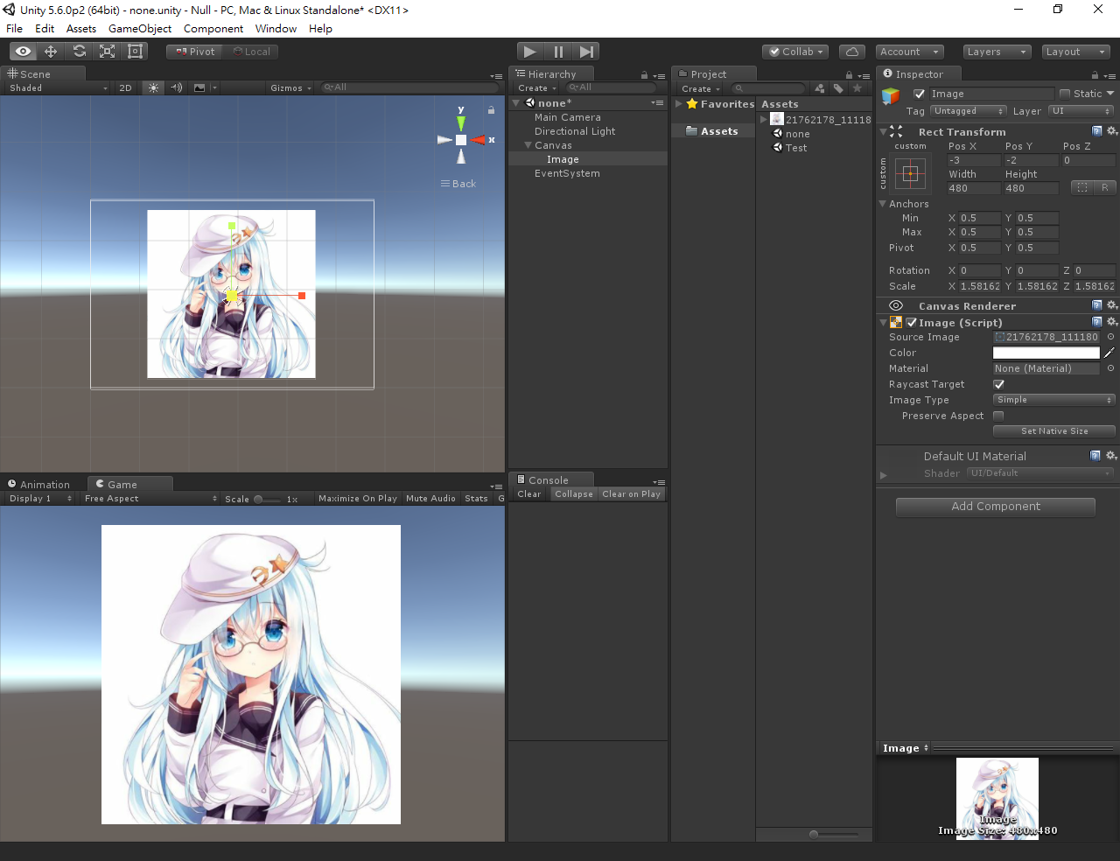
Task: Select the Hand tool
Action: [x=22, y=51]
